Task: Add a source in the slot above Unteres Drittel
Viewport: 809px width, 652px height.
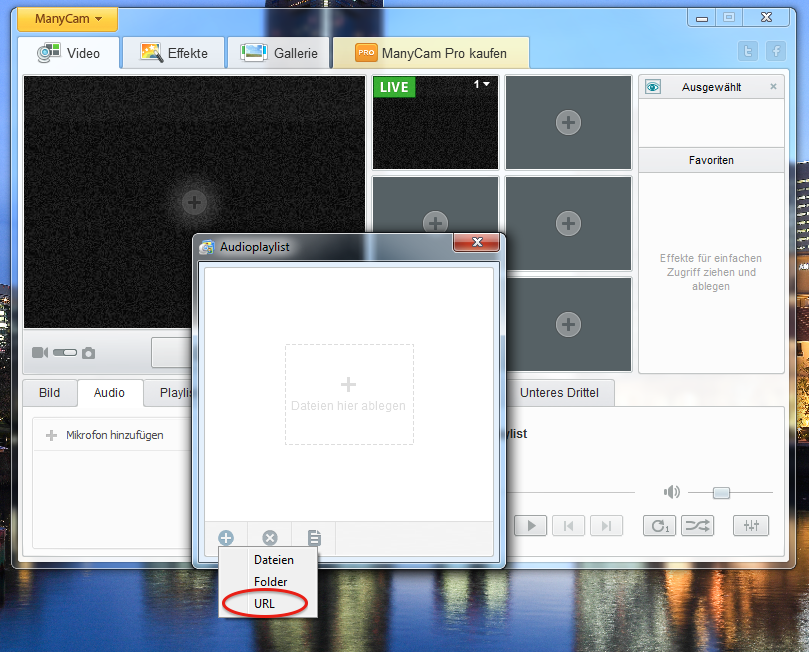Action: point(569,324)
